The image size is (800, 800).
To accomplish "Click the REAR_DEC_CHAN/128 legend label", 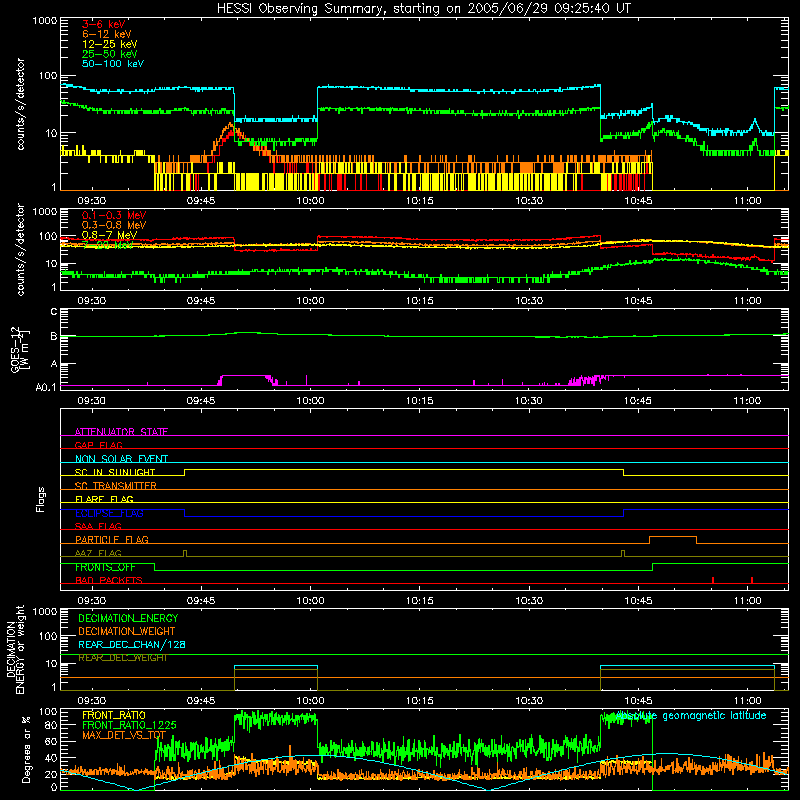I will pyautogui.click(x=132, y=644).
